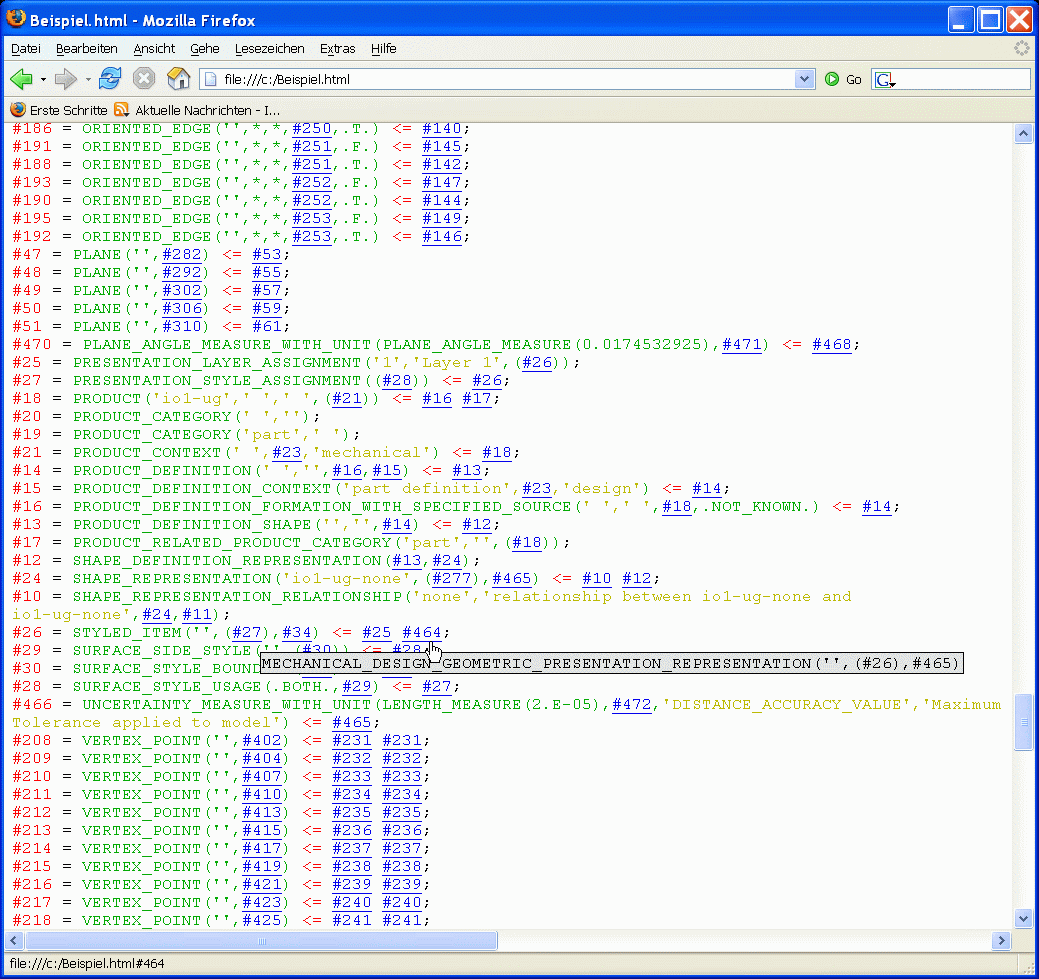Follow the #468 link after PLANE_ANGLE_MEASURE_WITH_UNIT
The width and height of the screenshot is (1039, 979).
coord(831,345)
